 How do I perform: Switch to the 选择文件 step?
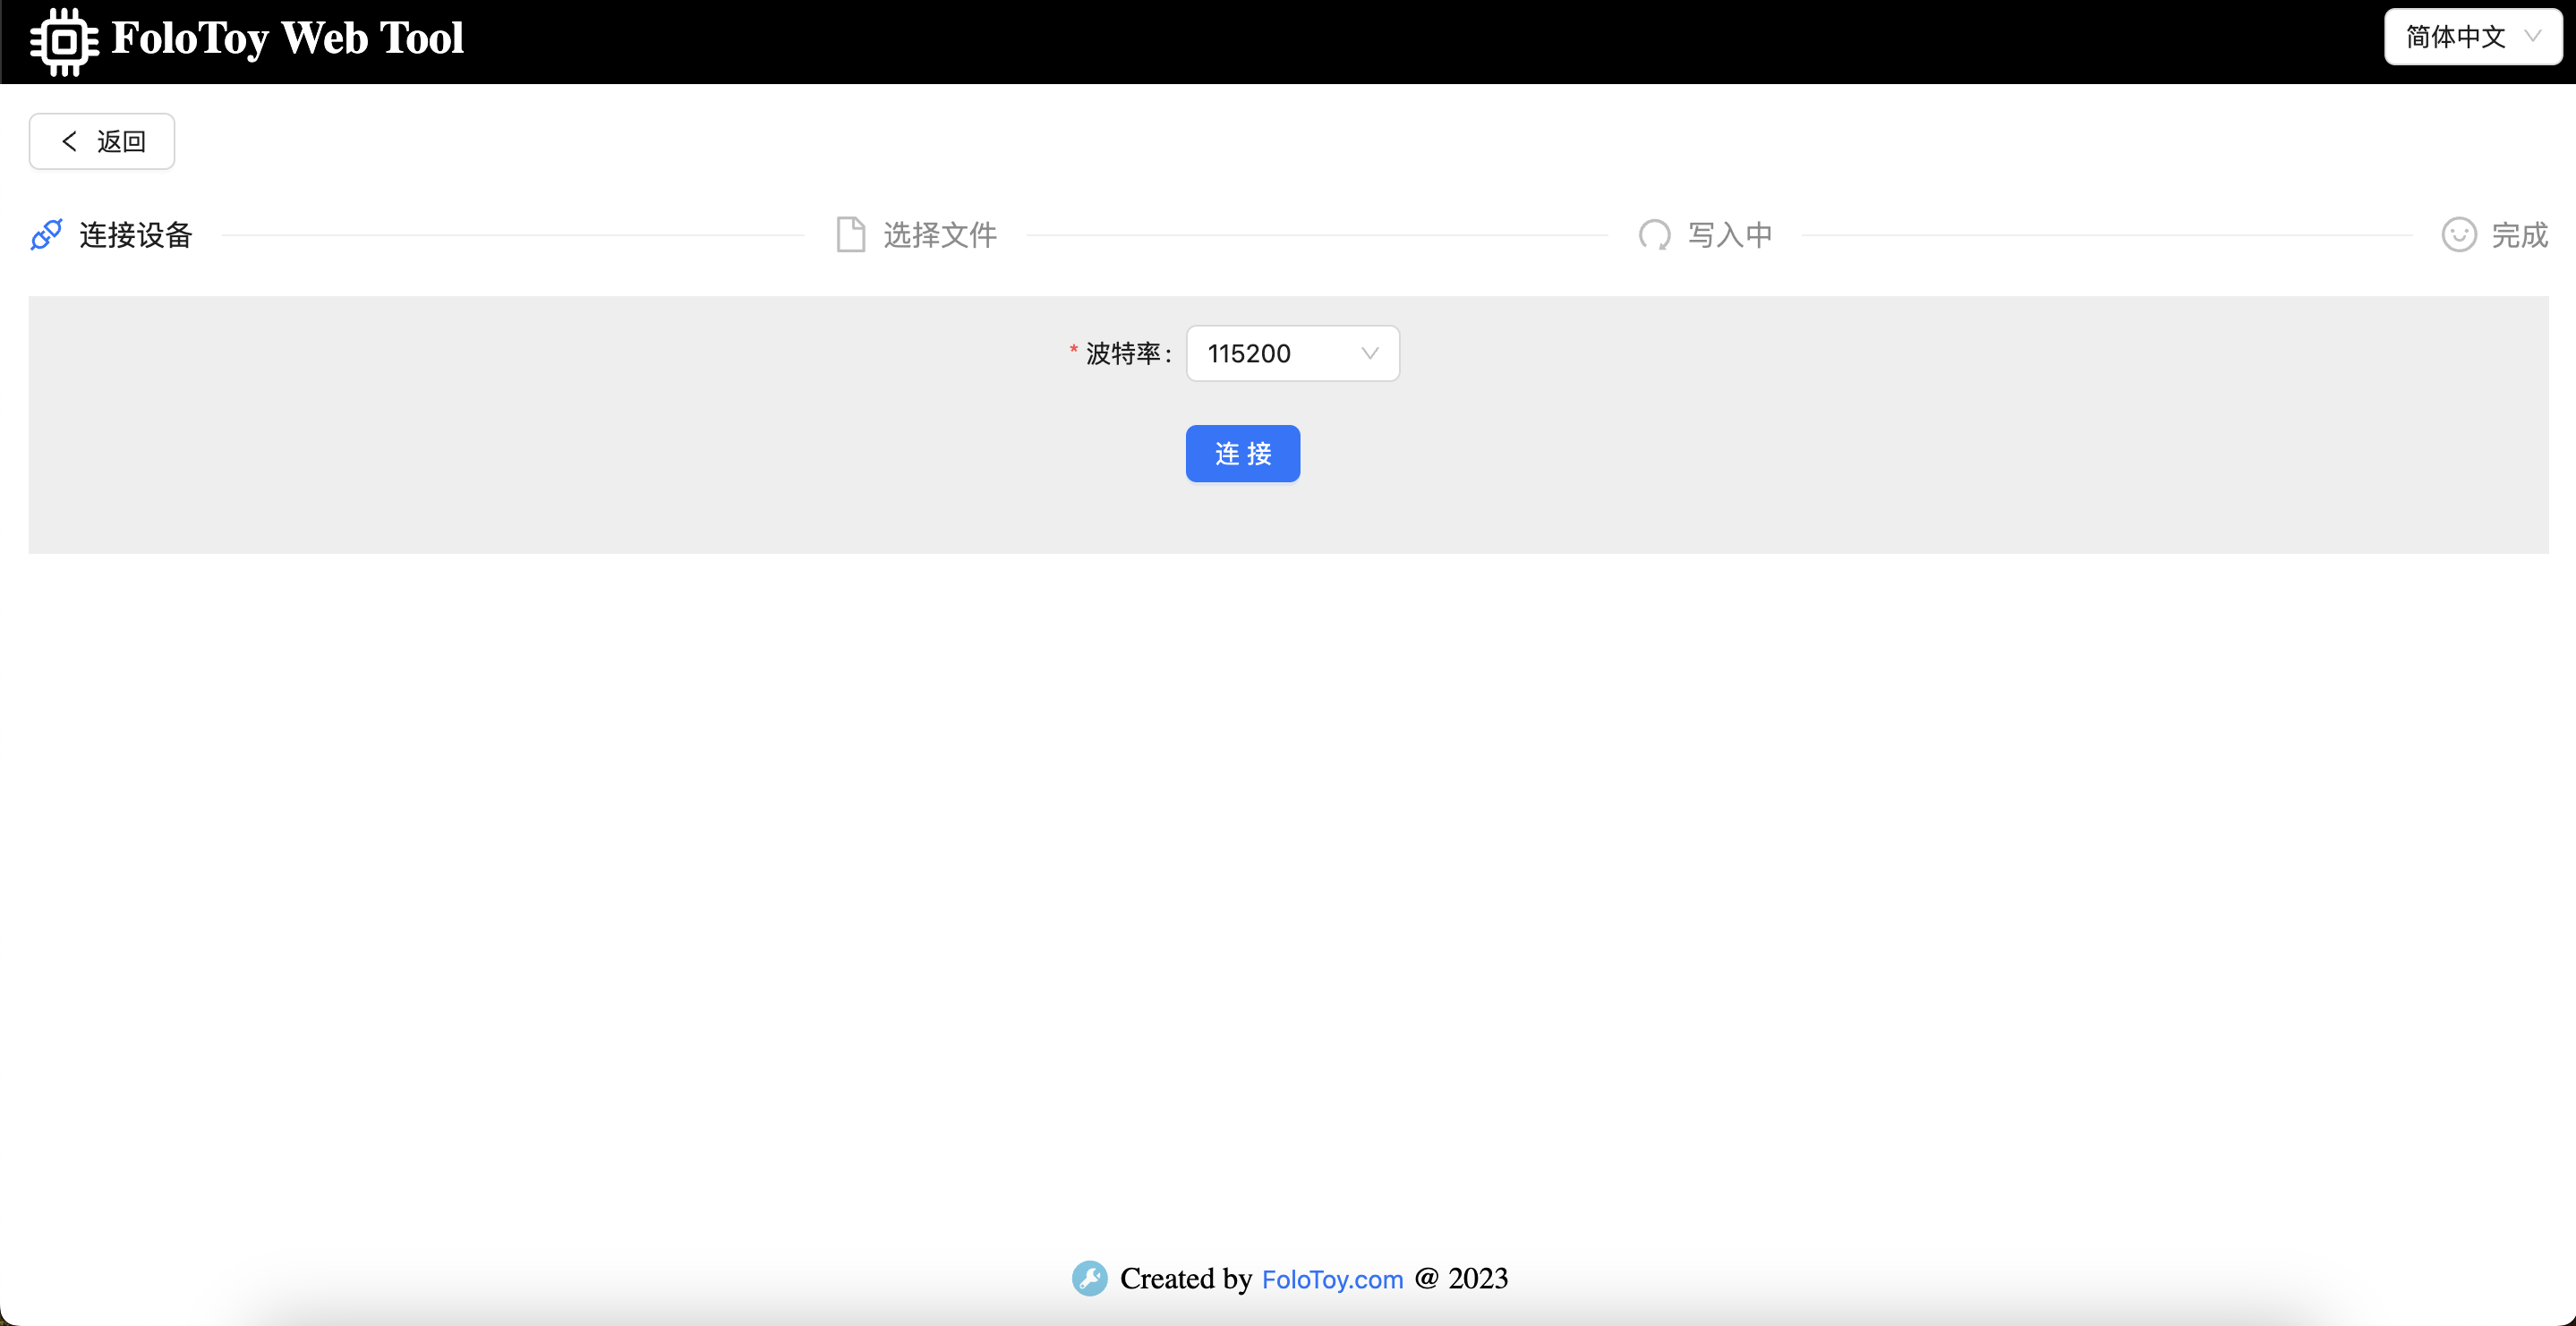[940, 234]
